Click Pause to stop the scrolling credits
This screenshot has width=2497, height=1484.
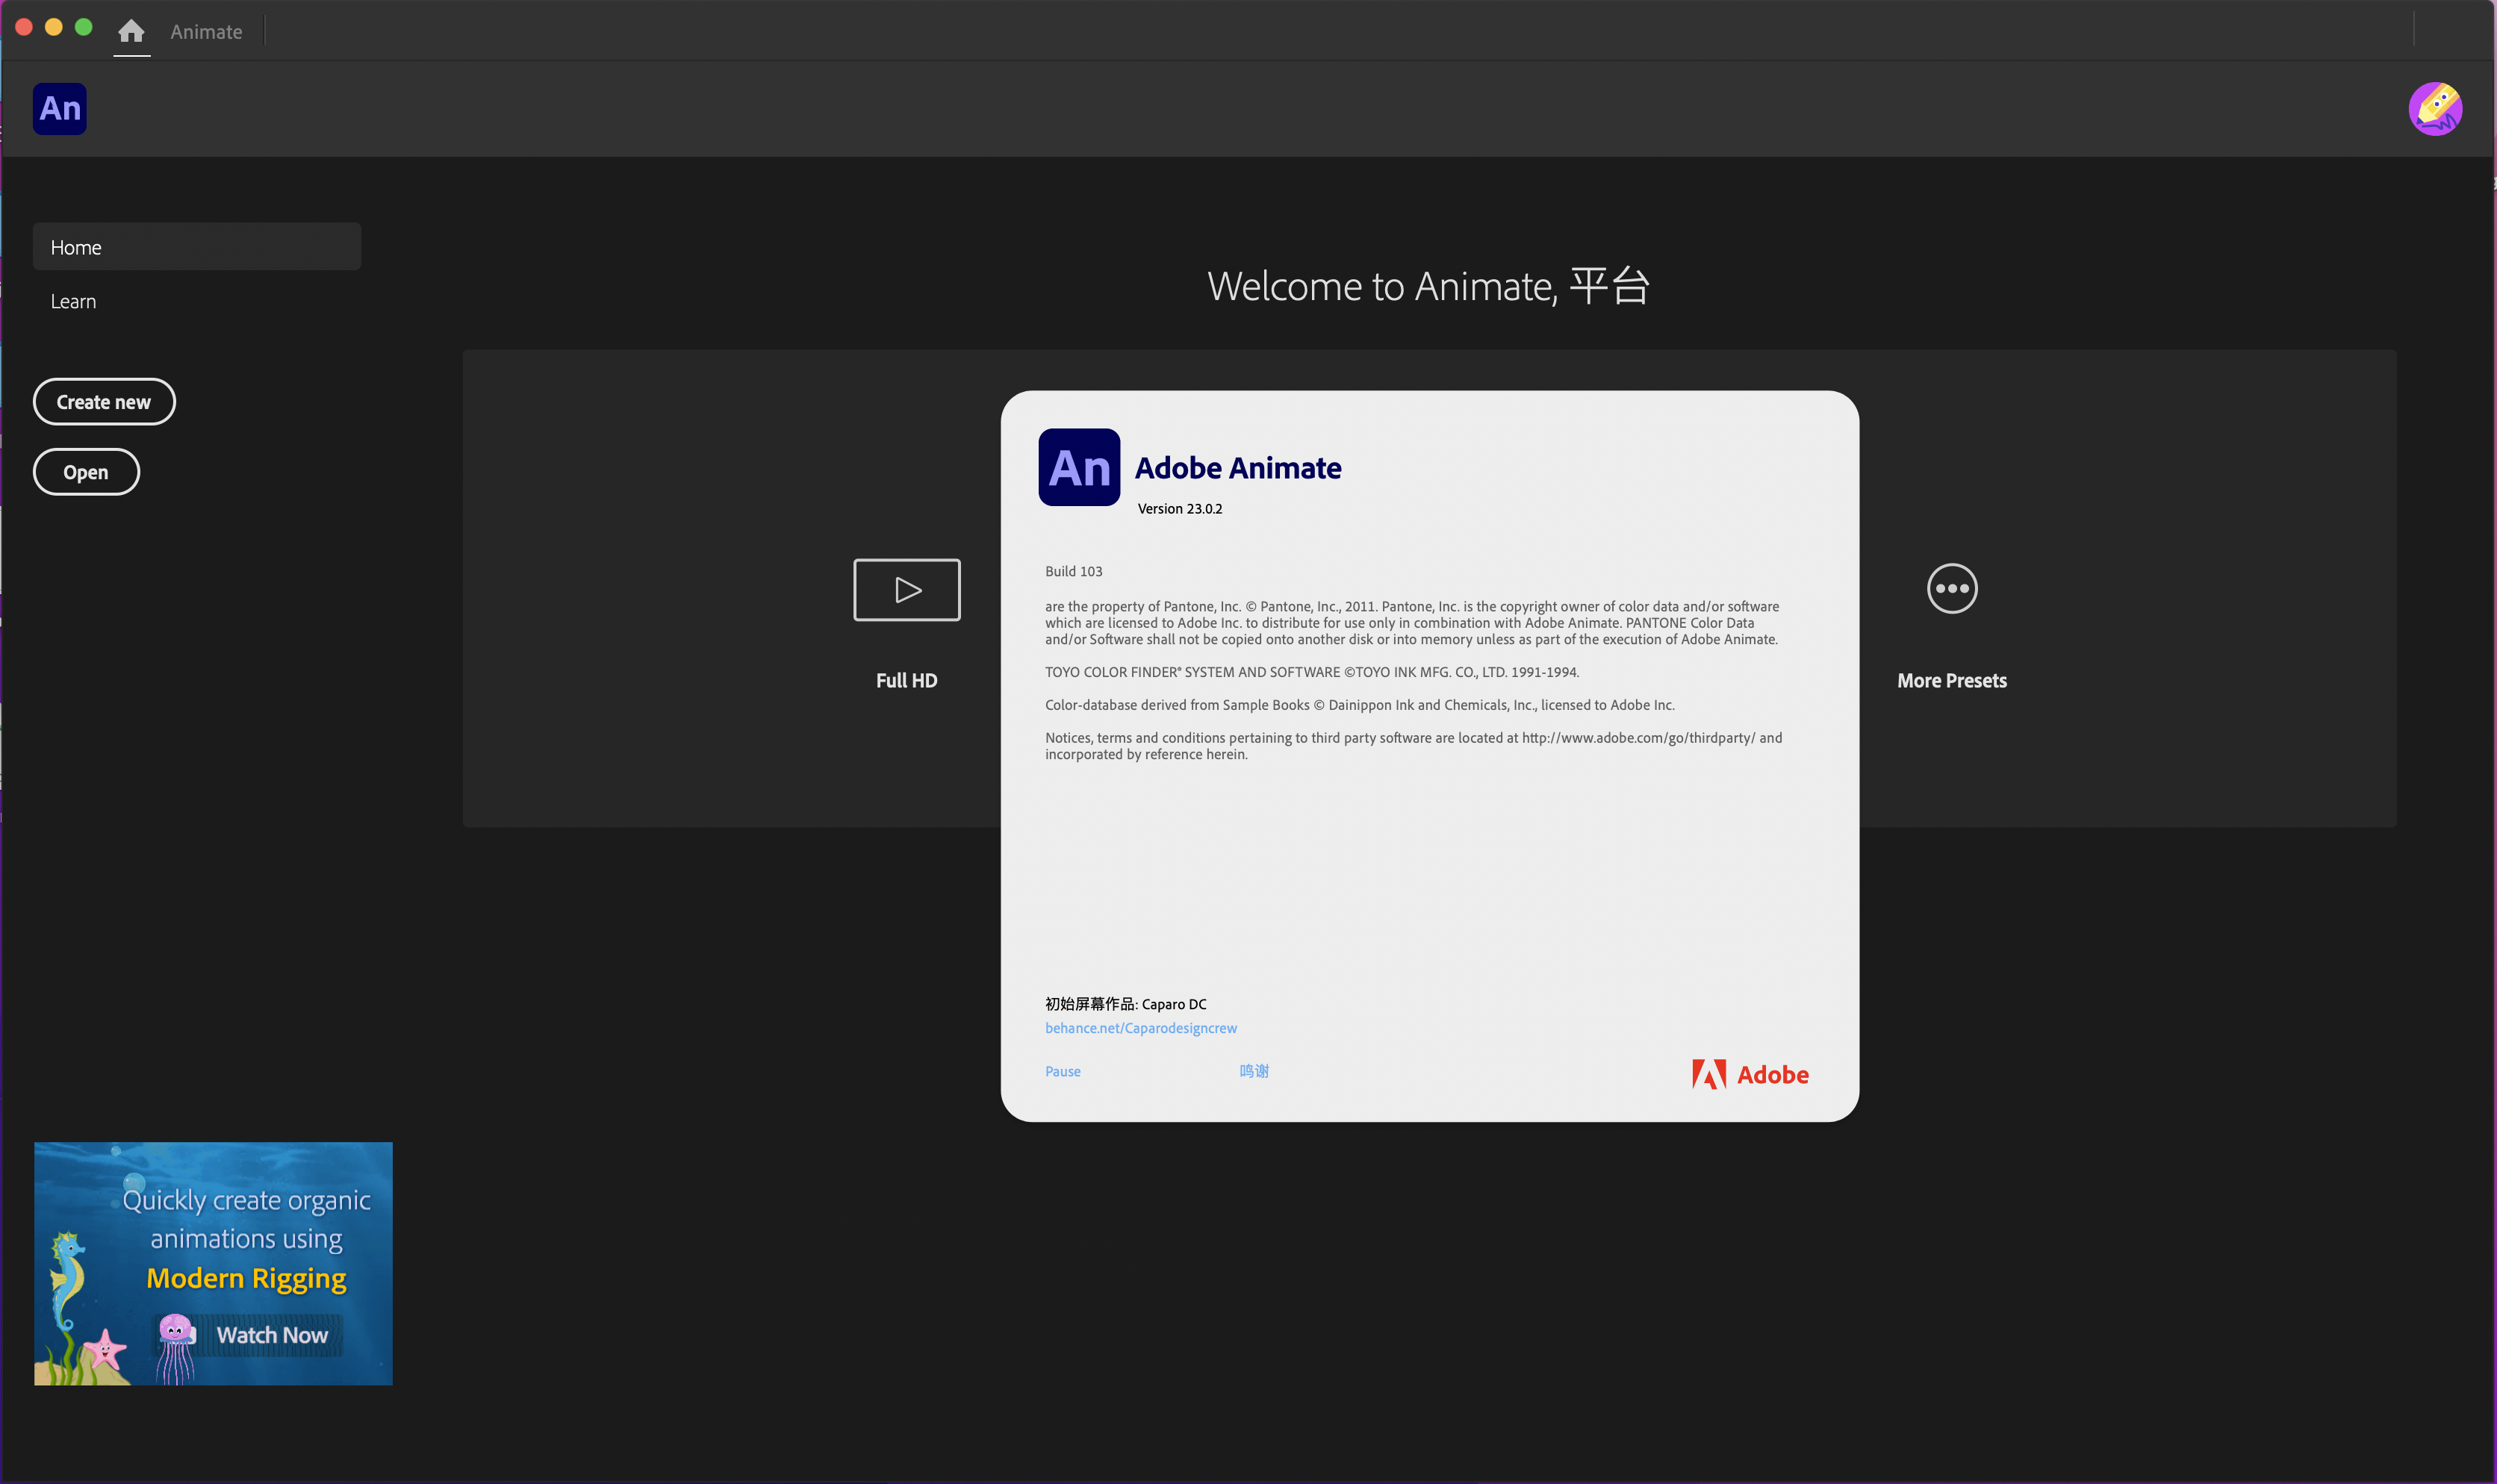[1062, 1071]
